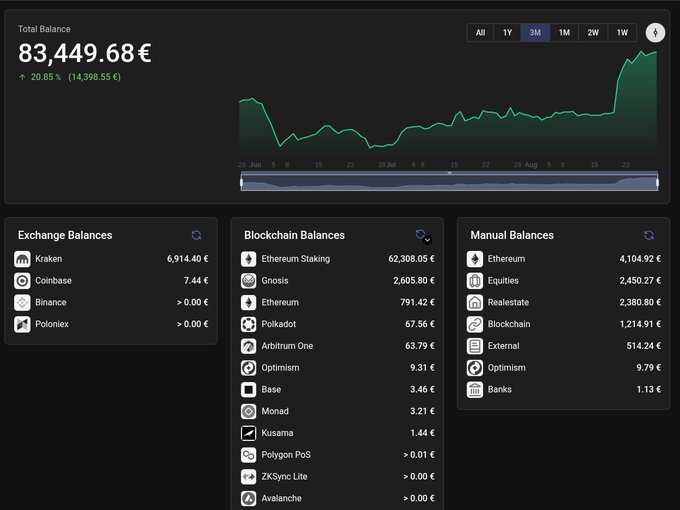
Task: Open the Realestate row label
Action: pos(508,302)
